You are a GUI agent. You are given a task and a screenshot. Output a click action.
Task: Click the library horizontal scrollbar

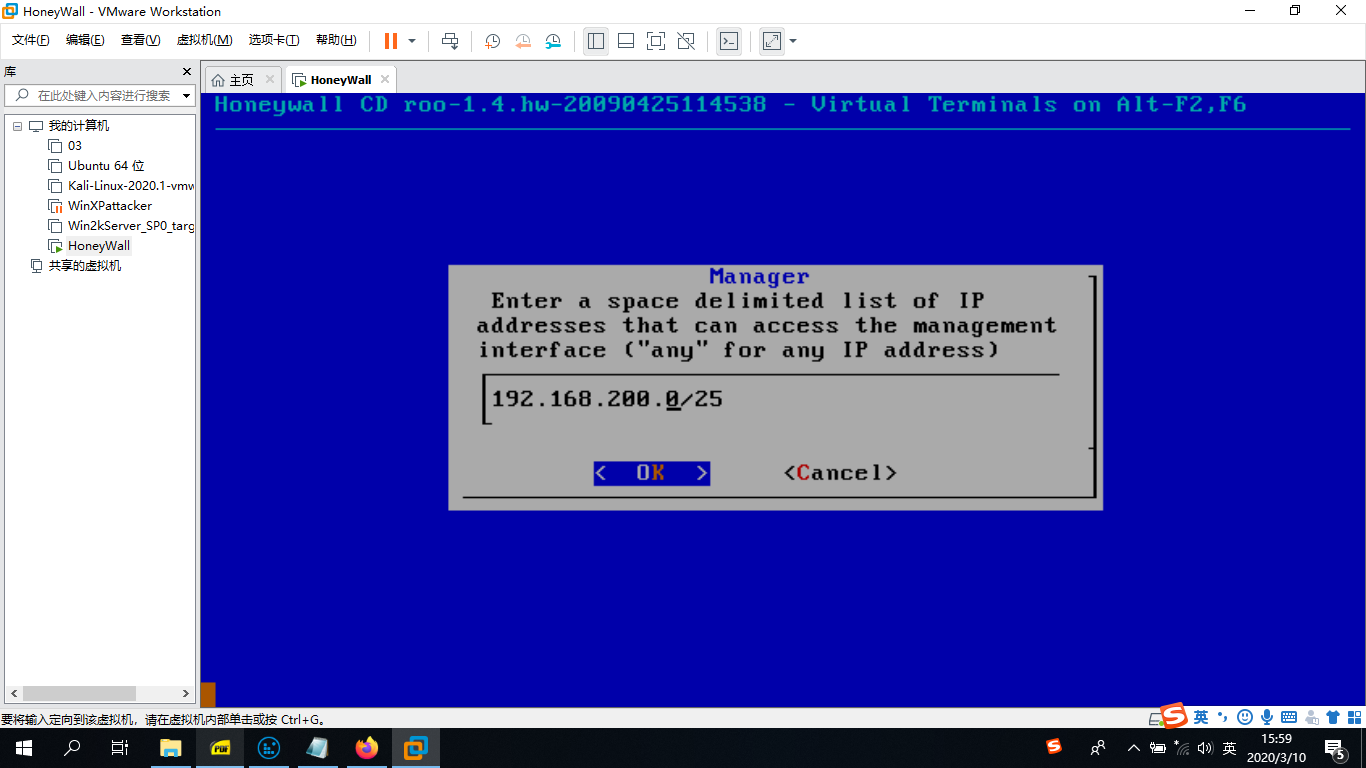79,693
